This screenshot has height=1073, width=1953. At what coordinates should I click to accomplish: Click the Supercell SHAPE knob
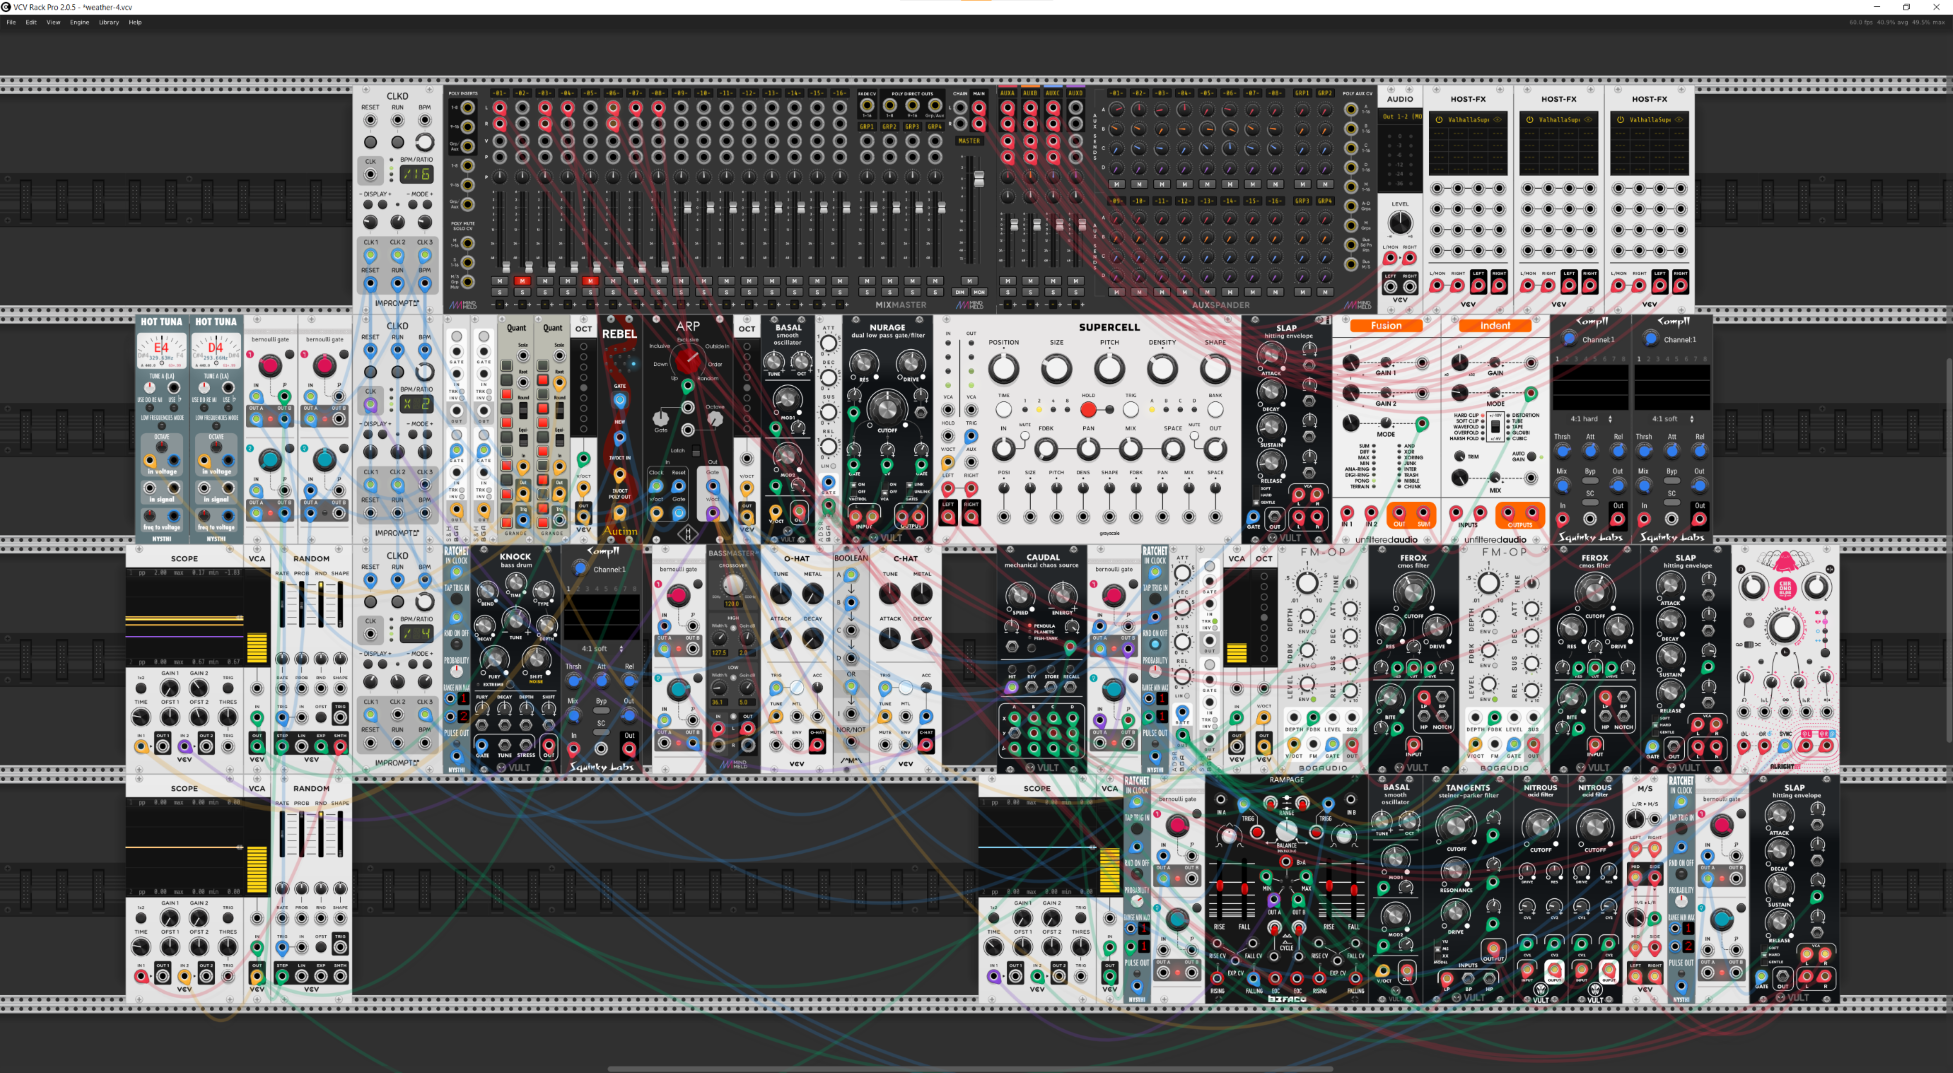pyautogui.click(x=1215, y=368)
